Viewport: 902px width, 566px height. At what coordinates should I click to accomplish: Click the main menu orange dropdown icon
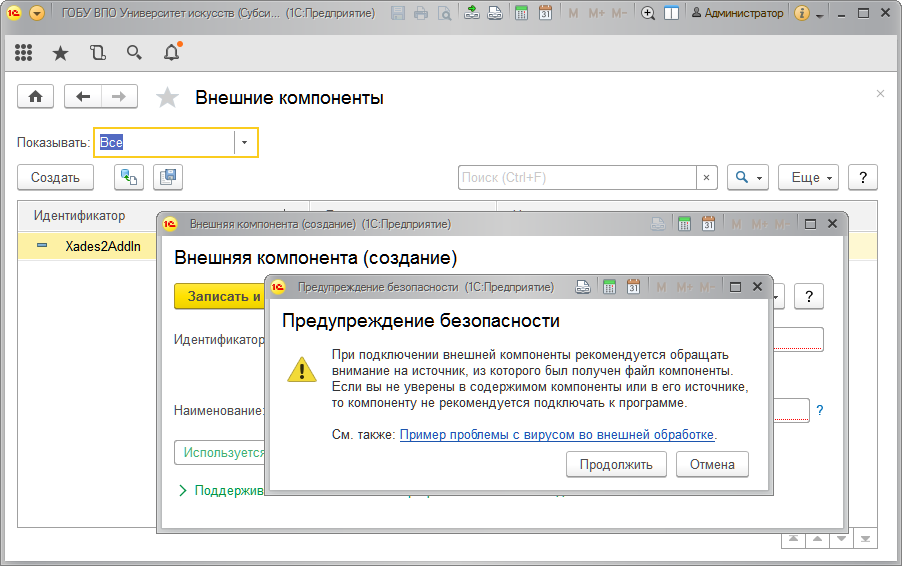click(x=37, y=13)
